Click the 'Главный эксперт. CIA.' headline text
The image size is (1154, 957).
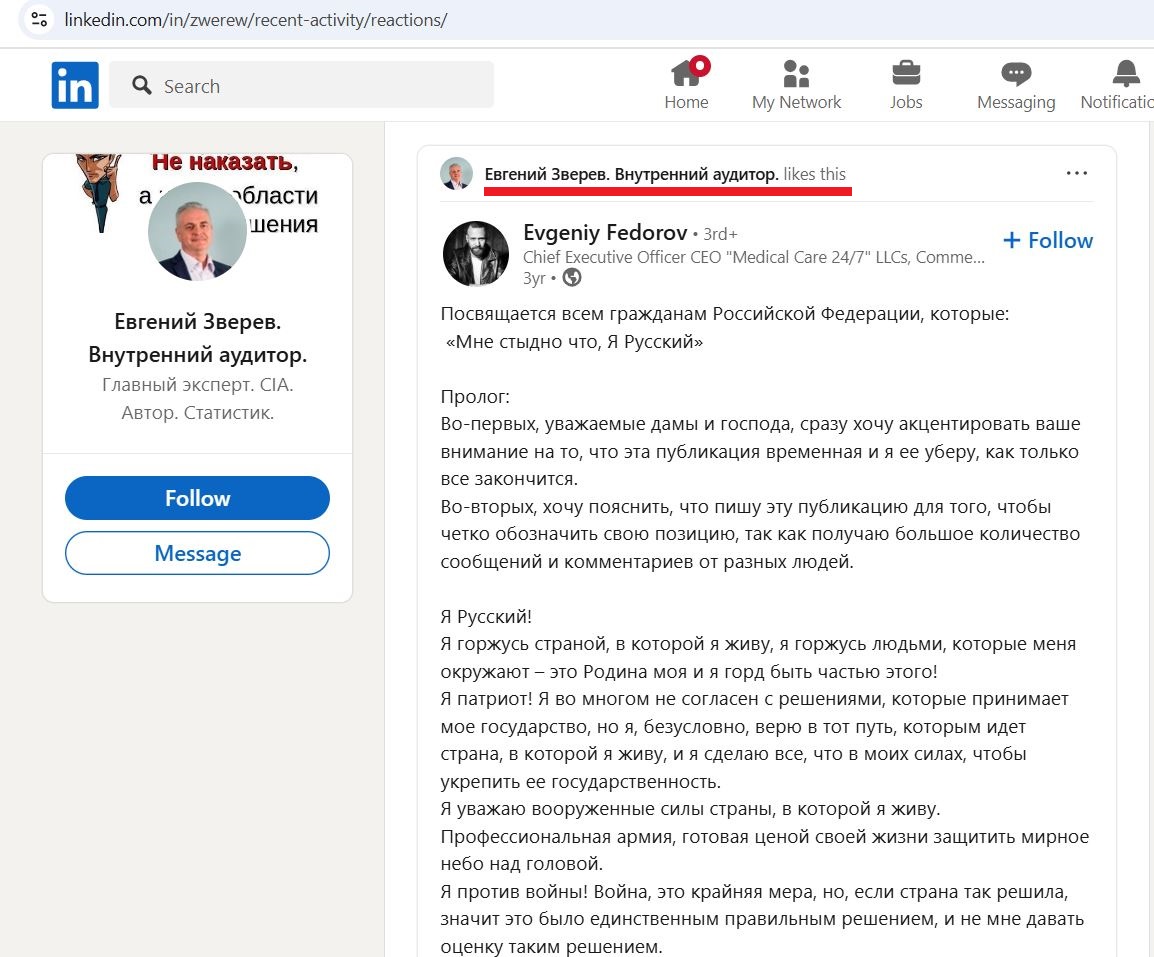(x=197, y=384)
